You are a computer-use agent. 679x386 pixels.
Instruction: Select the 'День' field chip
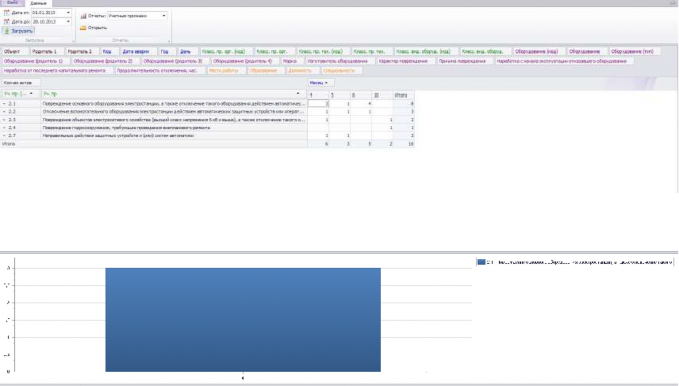point(188,52)
